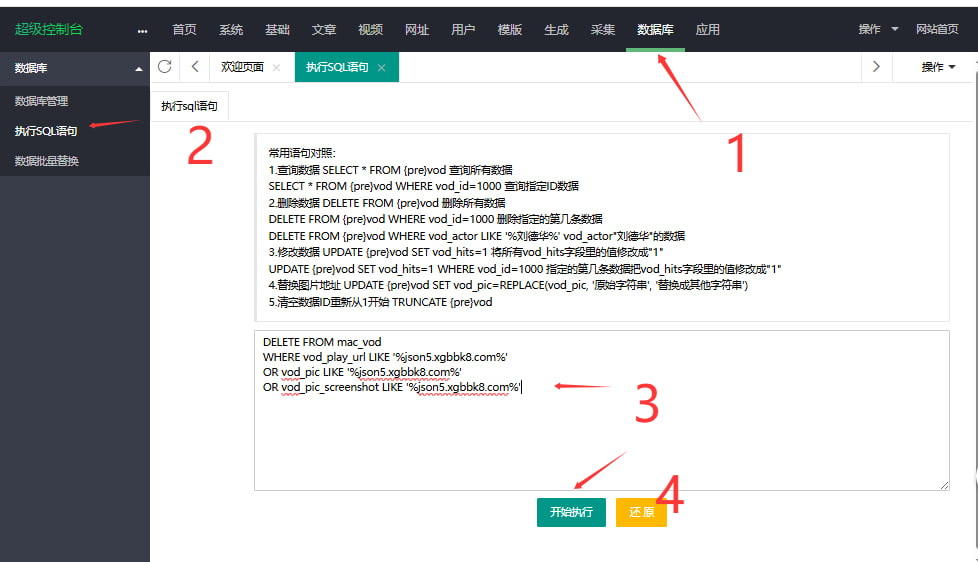Open the 用户 menu
Screen dimensions: 978x562
tap(463, 29)
